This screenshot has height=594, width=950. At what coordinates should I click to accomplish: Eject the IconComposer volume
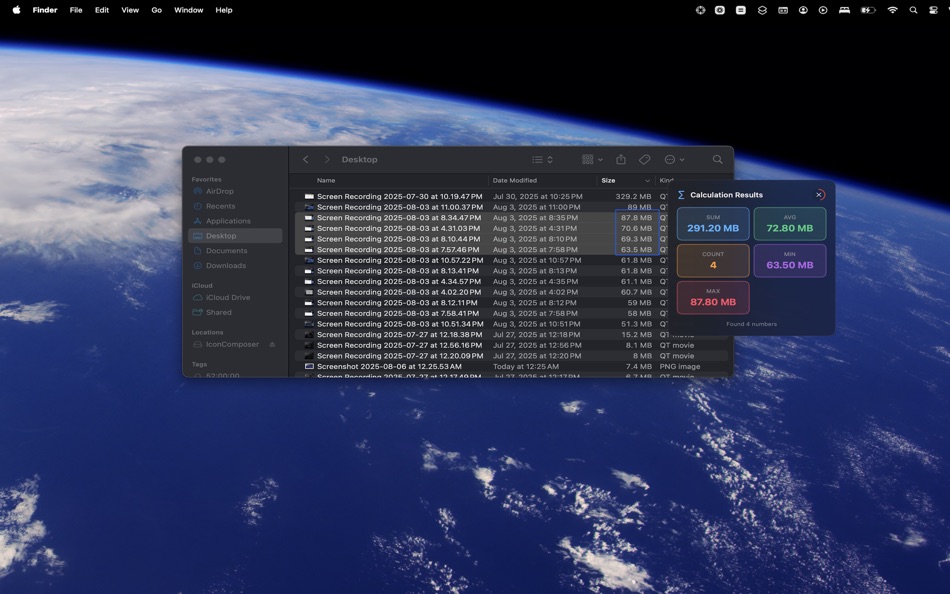click(272, 344)
